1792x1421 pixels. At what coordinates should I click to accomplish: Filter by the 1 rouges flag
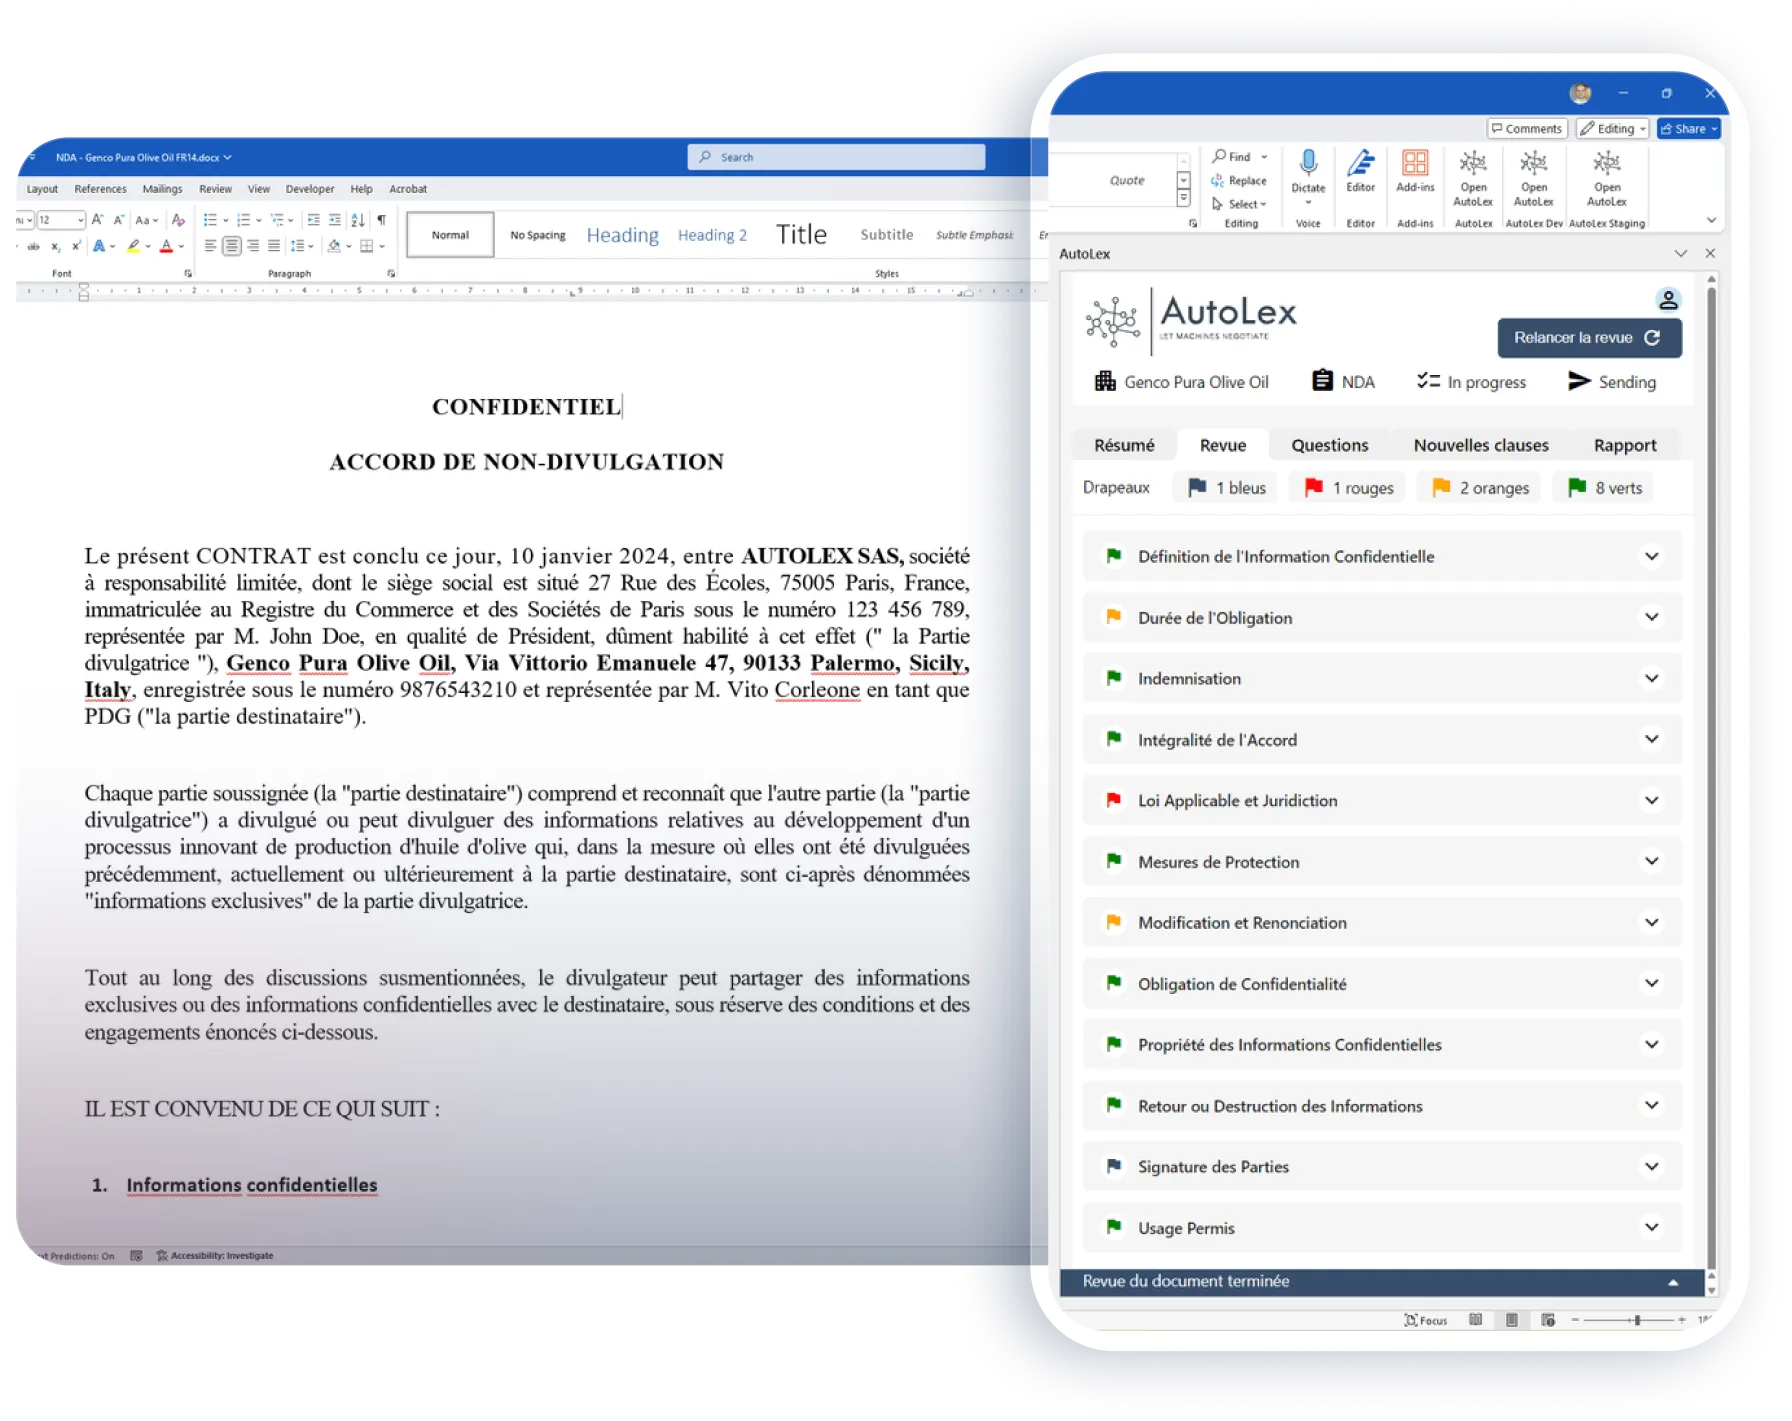pos(1348,487)
